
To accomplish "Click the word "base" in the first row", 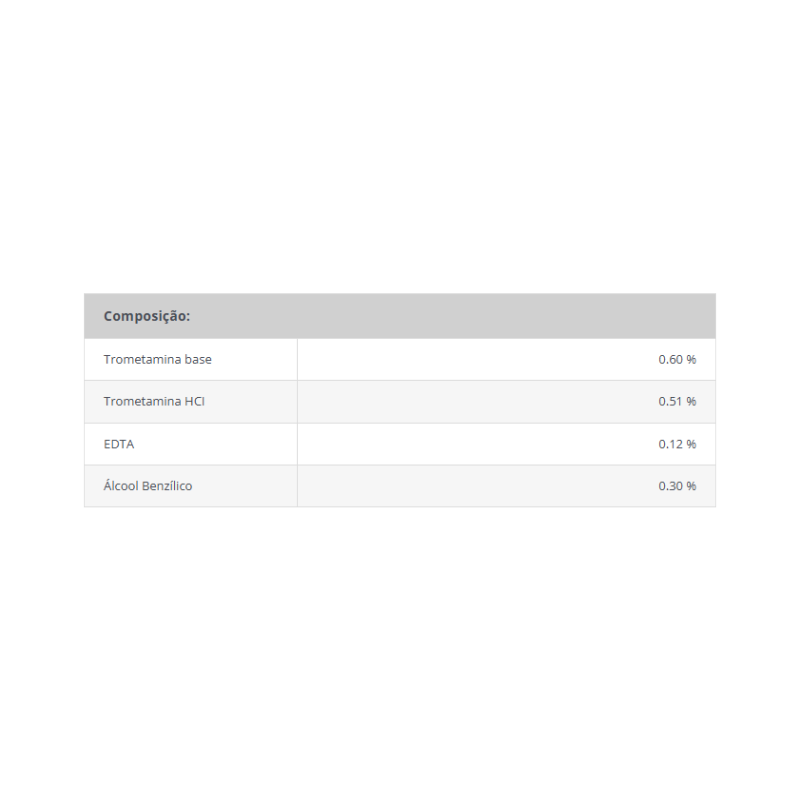I will pyautogui.click(x=198, y=360).
